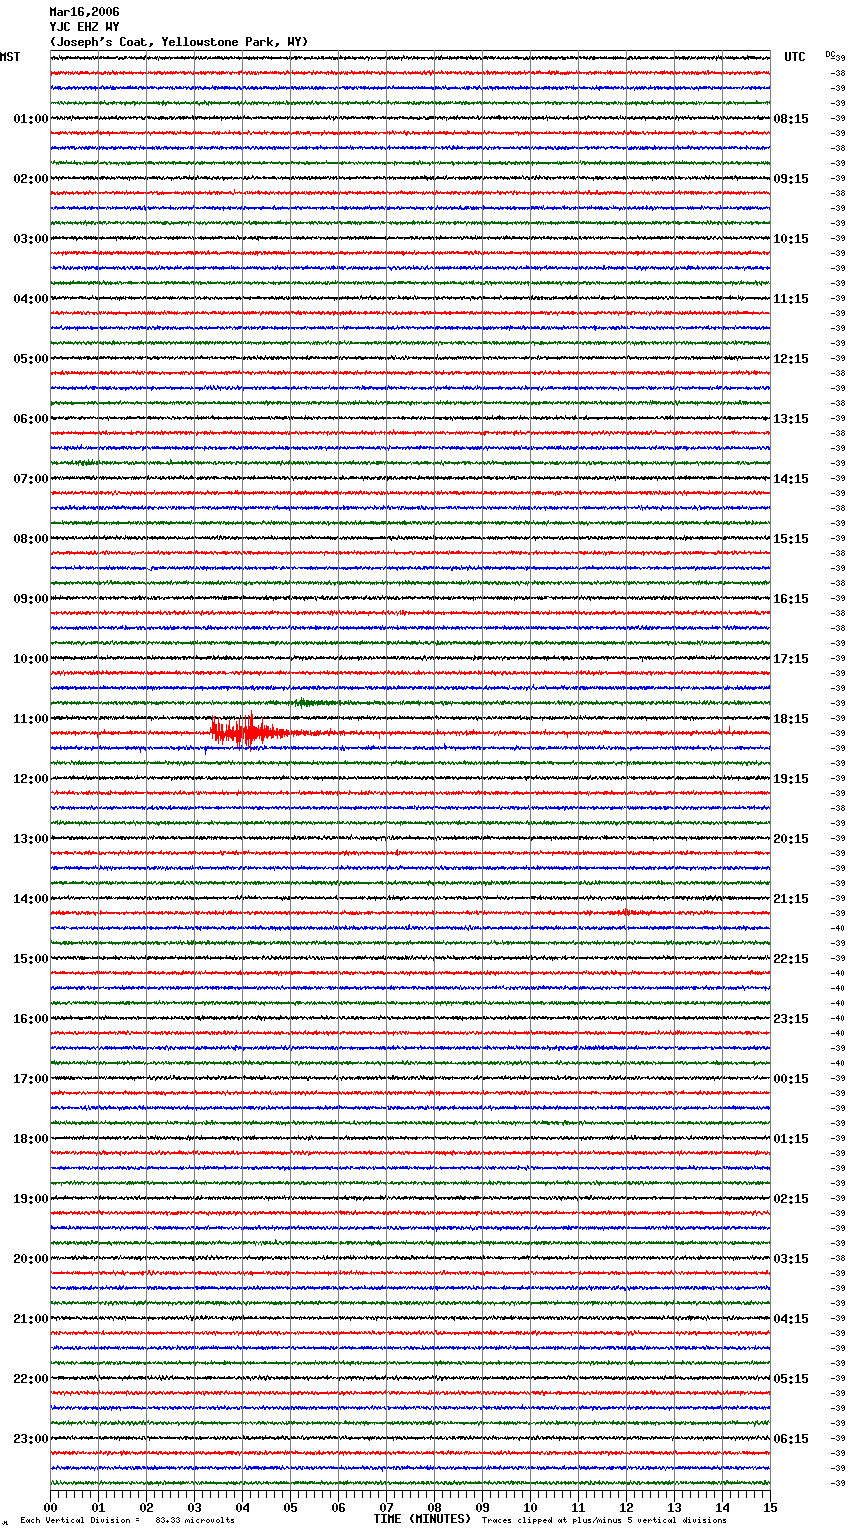Select the 03:00 MST time label
The image size is (850, 1534).
tap(31, 239)
